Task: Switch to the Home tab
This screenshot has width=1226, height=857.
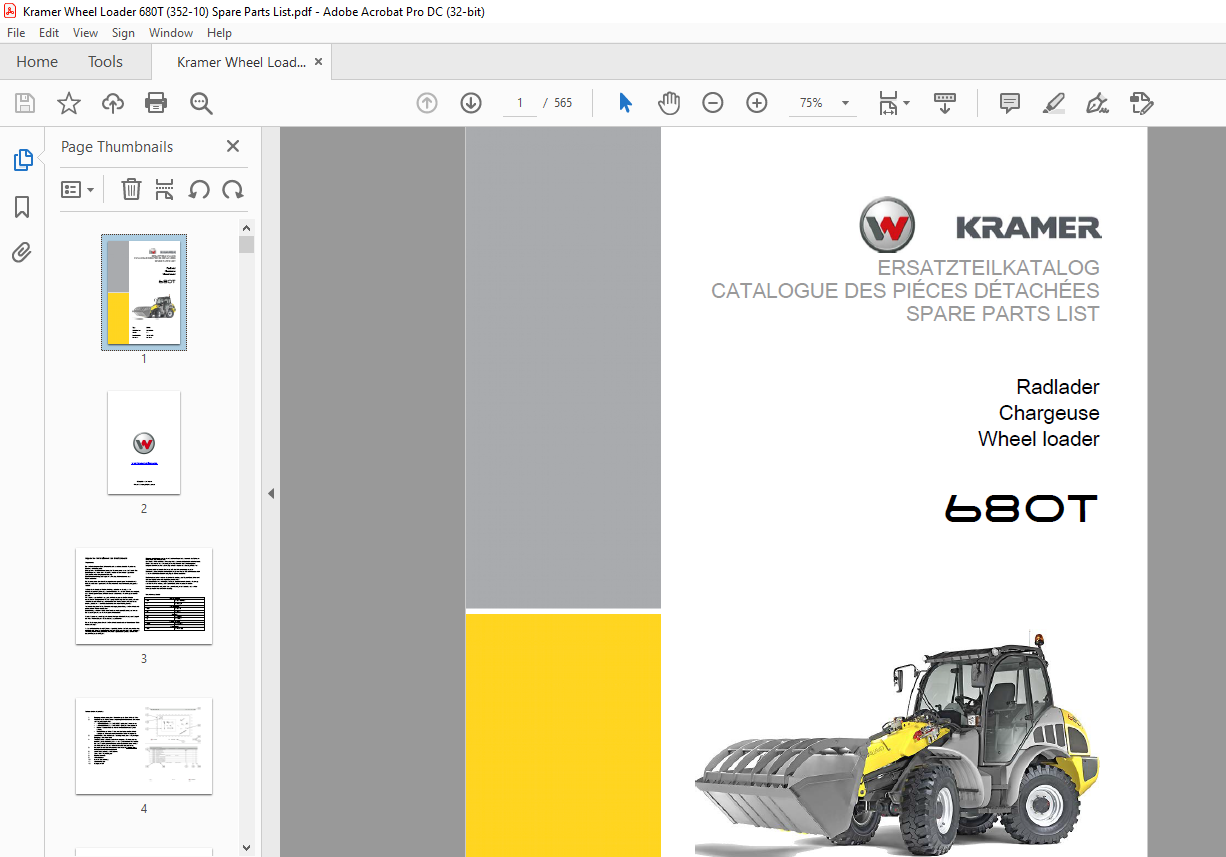Action: [37, 62]
